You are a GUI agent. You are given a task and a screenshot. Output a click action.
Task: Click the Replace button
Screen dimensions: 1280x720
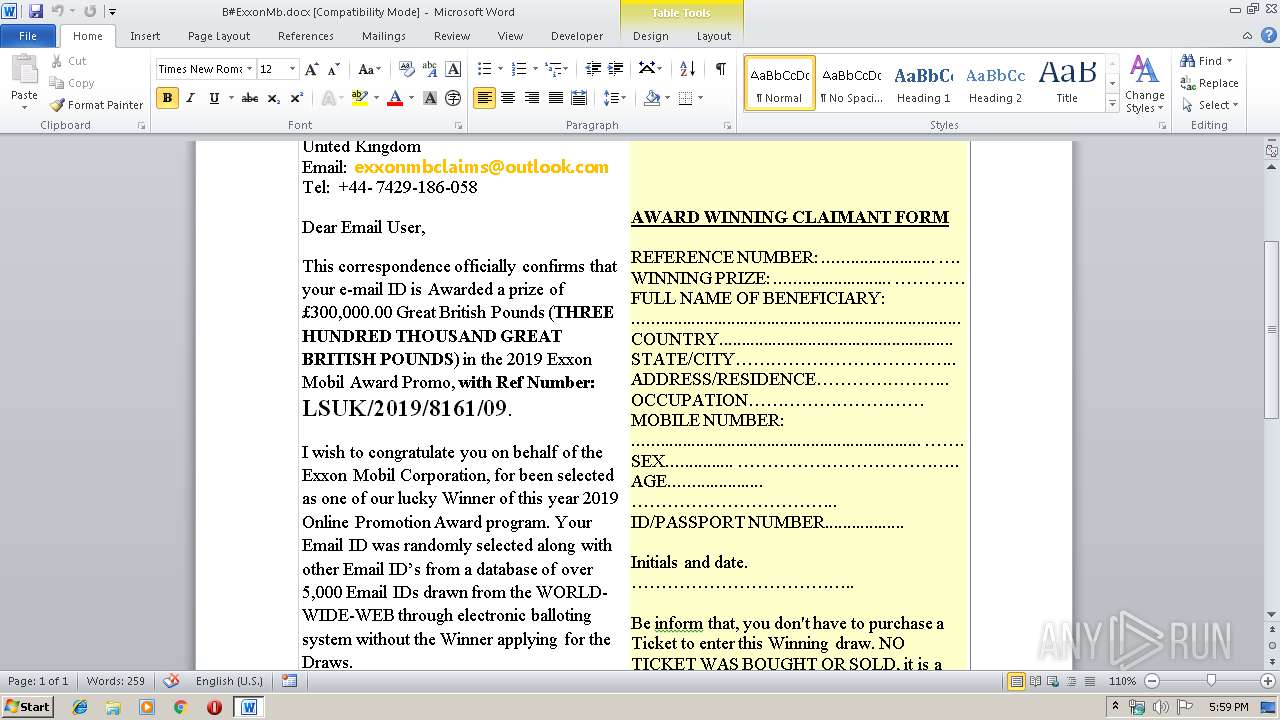pos(1209,83)
